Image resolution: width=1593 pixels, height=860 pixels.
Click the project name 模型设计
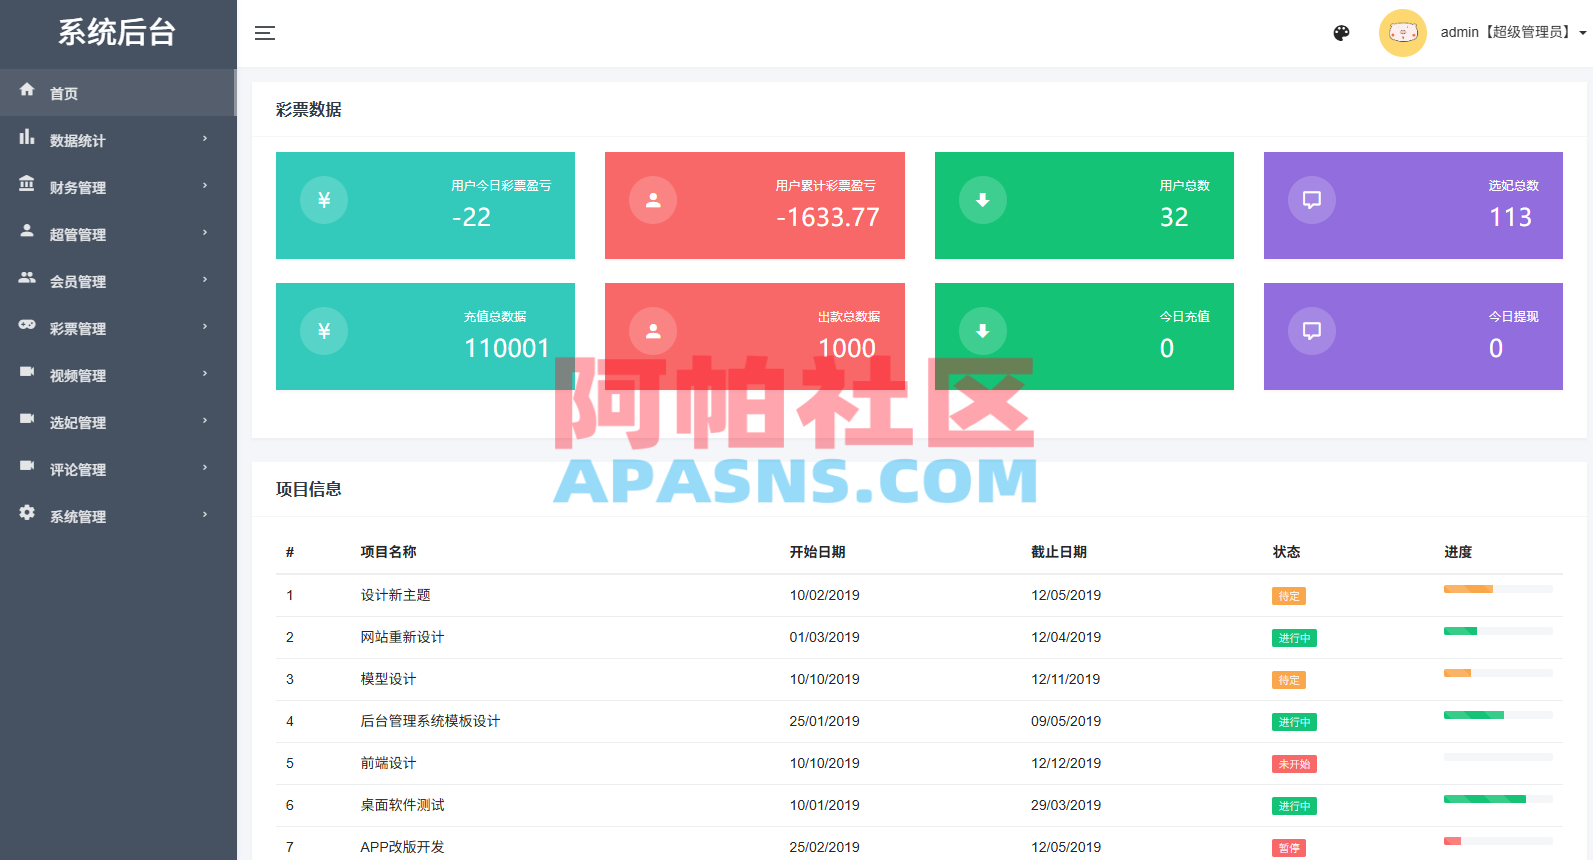tap(388, 679)
